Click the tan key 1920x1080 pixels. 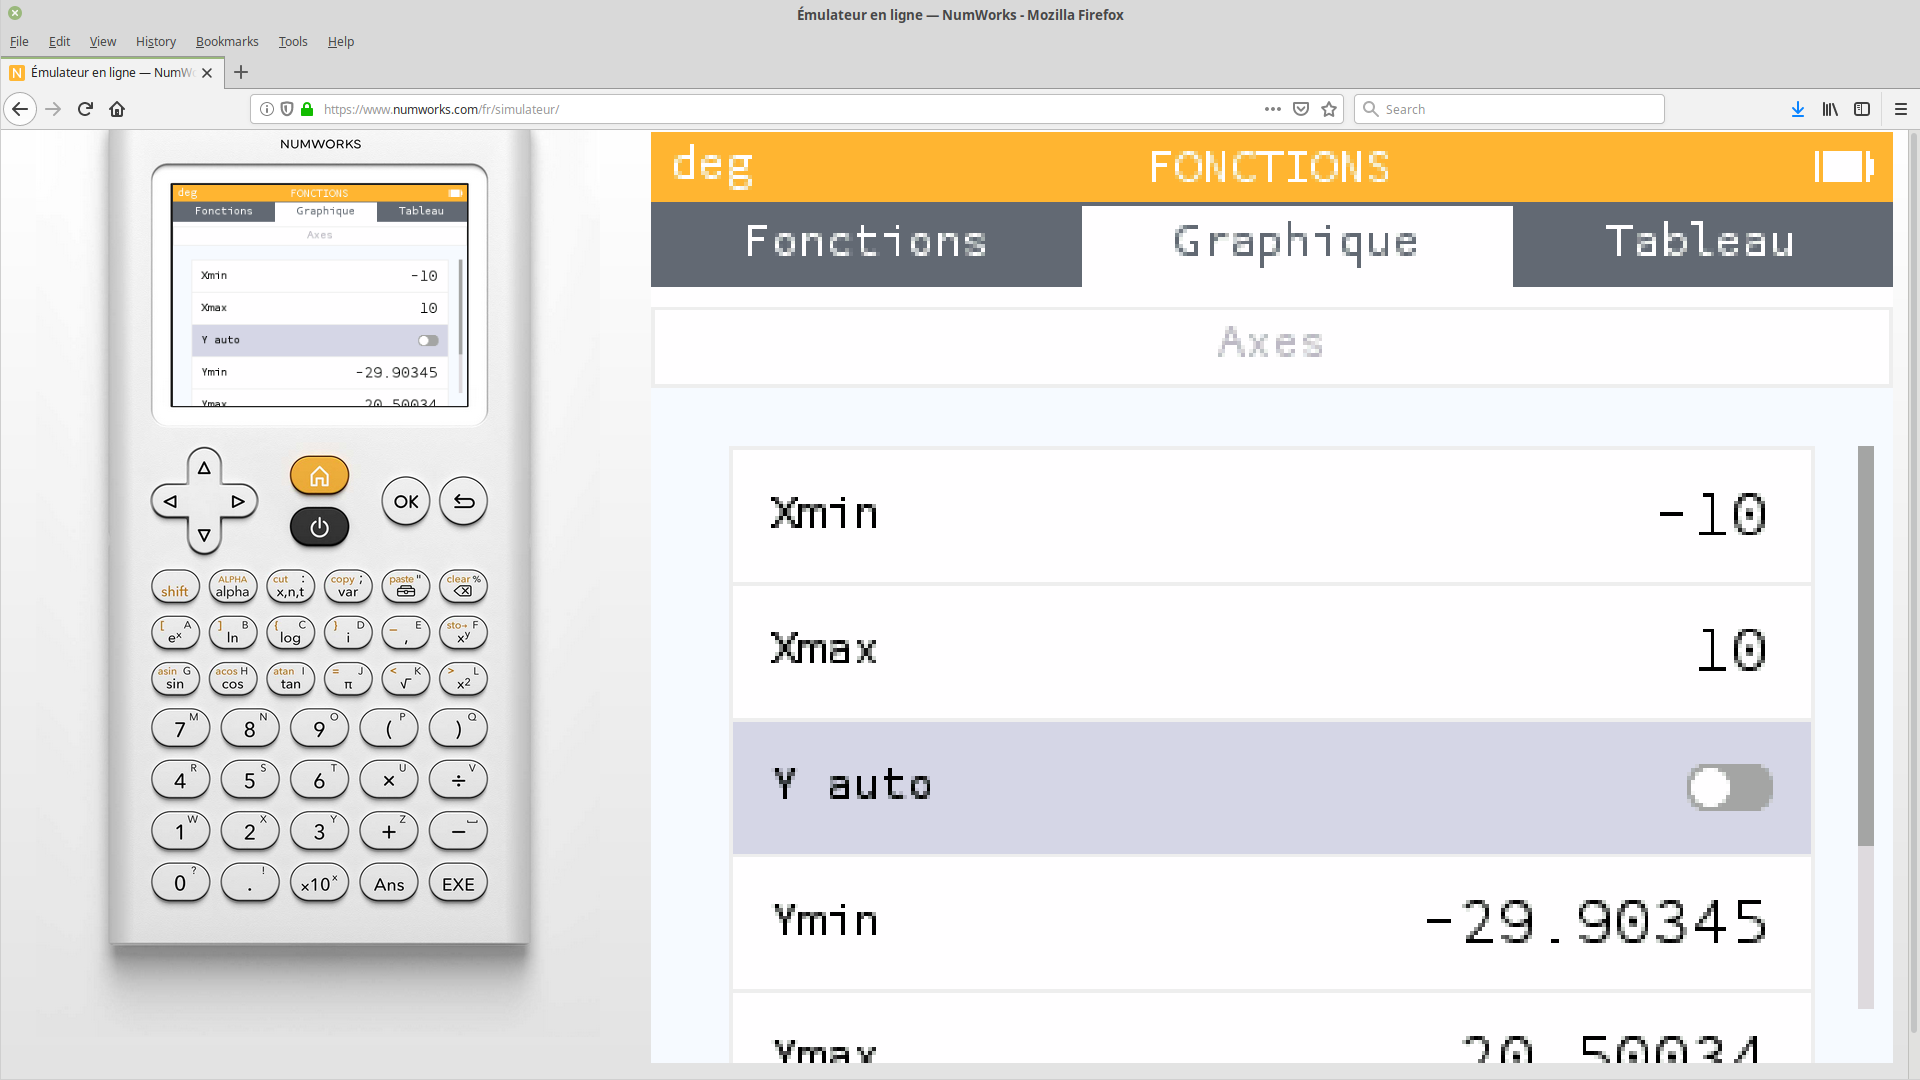[291, 679]
